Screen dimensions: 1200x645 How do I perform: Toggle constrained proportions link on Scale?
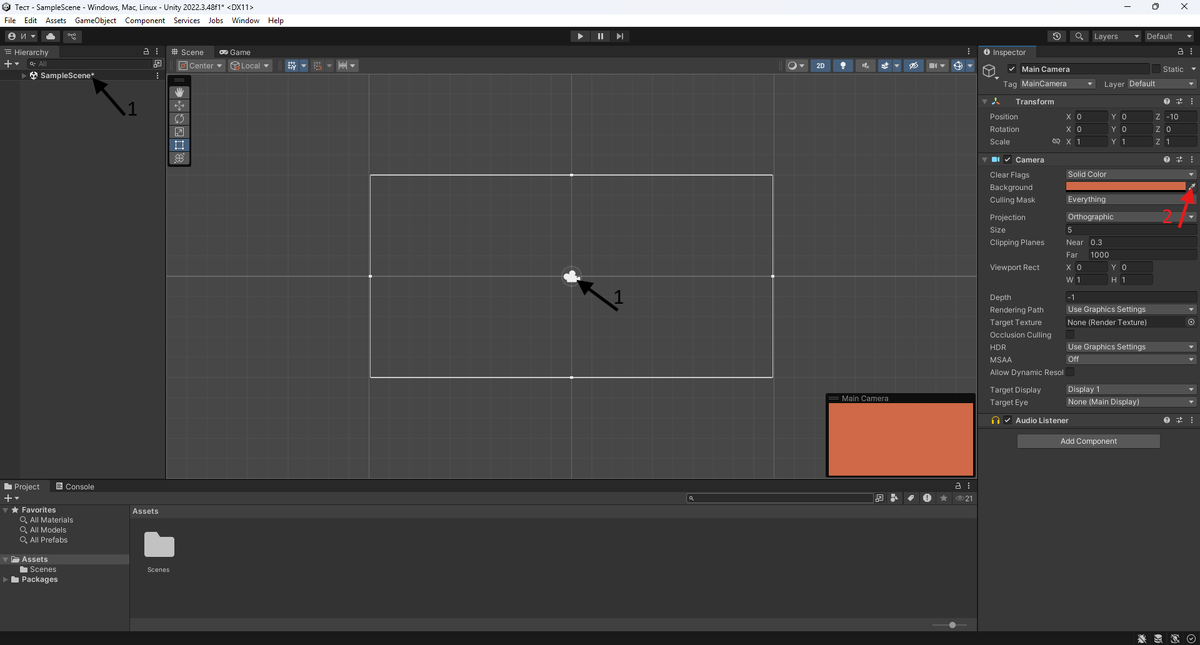coord(1056,141)
